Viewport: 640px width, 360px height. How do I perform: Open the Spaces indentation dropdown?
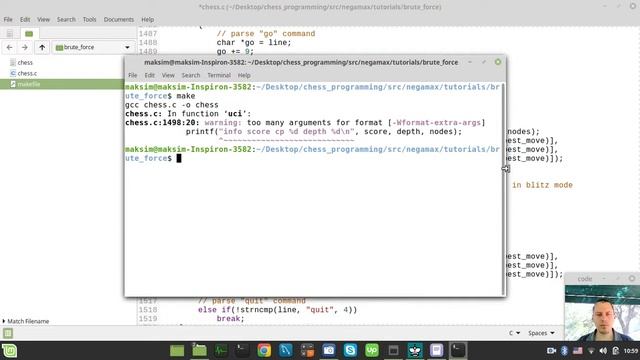click(x=541, y=333)
